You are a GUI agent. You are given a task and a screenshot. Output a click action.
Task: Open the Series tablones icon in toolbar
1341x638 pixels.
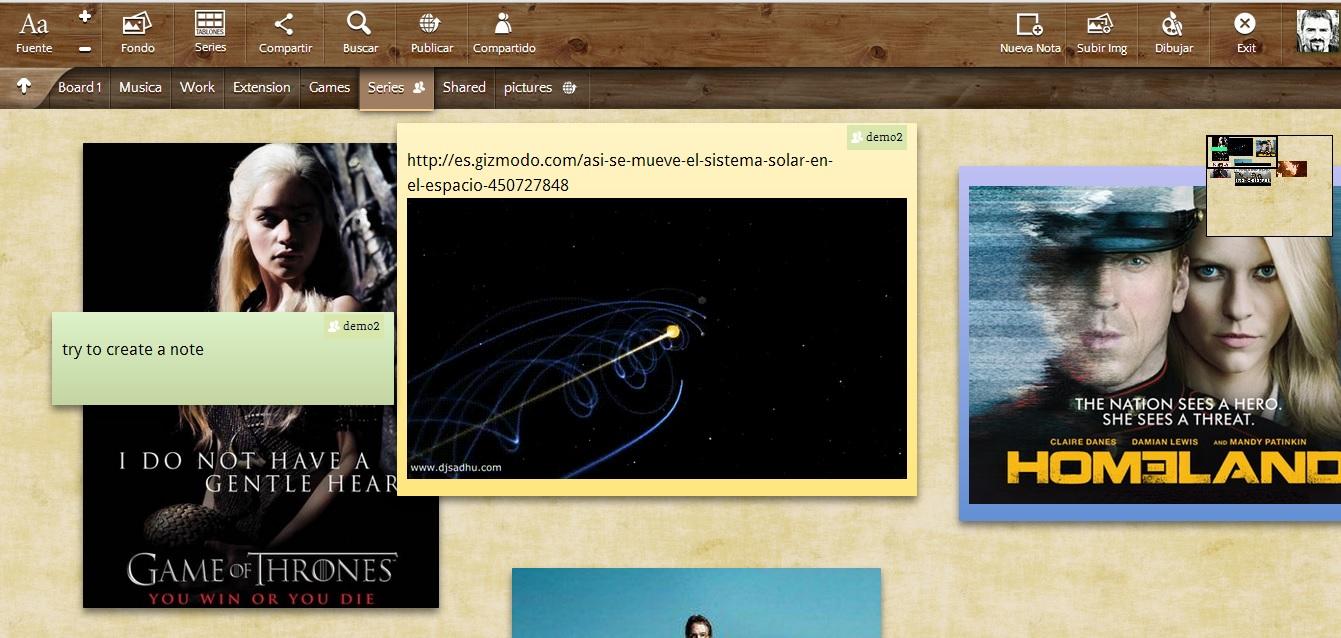point(210,33)
